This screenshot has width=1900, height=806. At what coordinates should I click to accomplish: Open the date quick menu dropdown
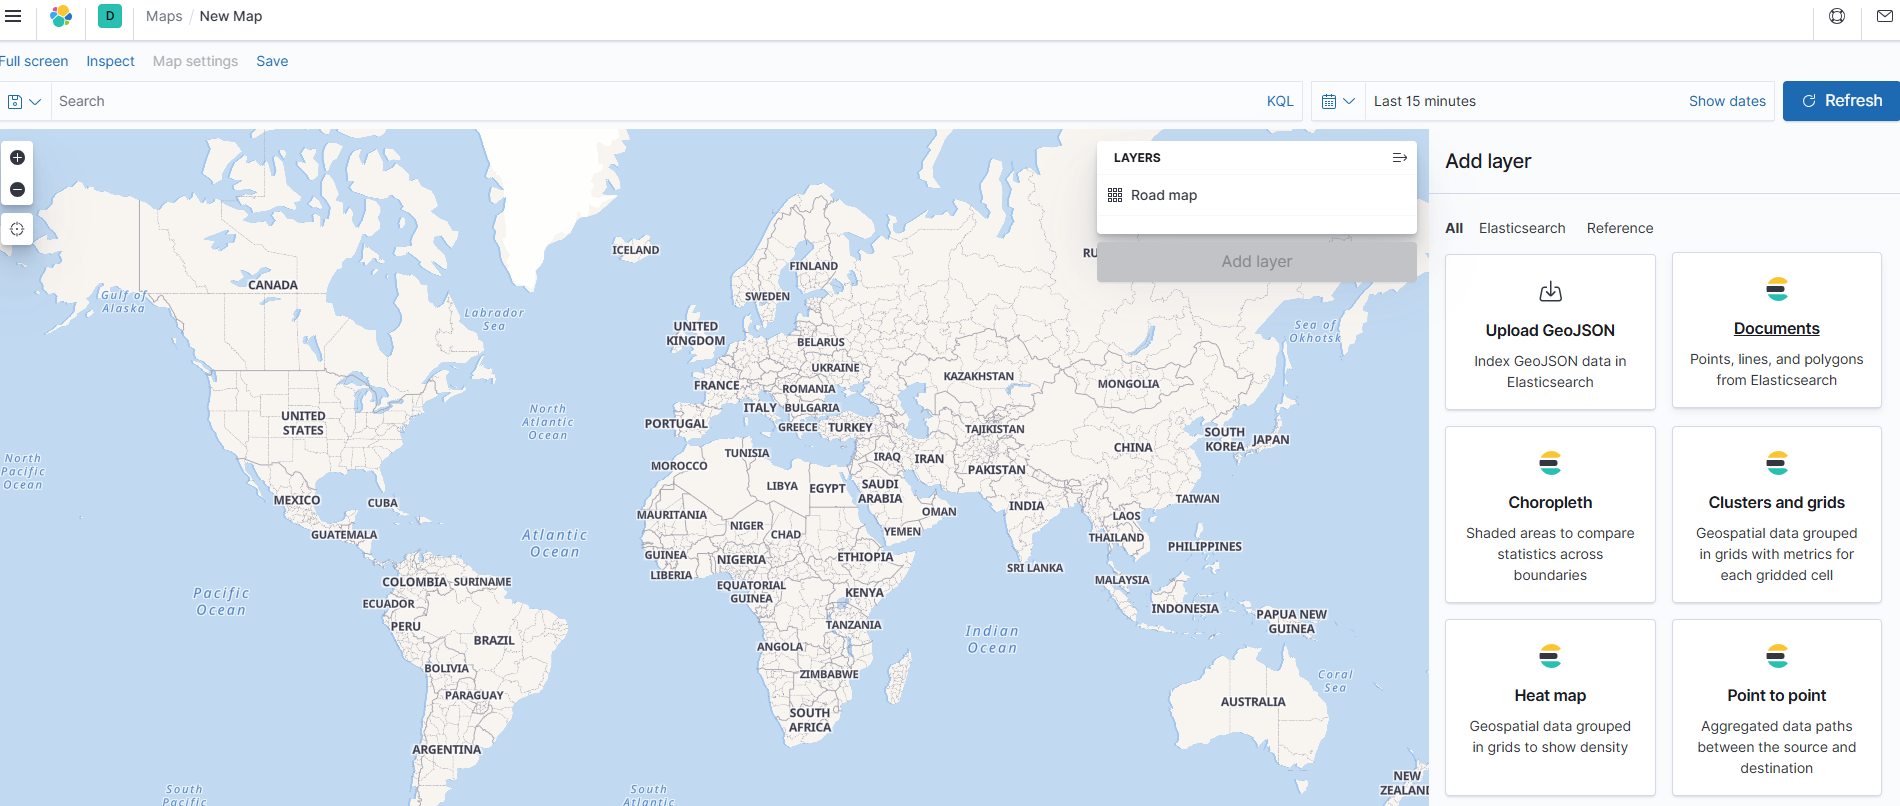(1337, 101)
